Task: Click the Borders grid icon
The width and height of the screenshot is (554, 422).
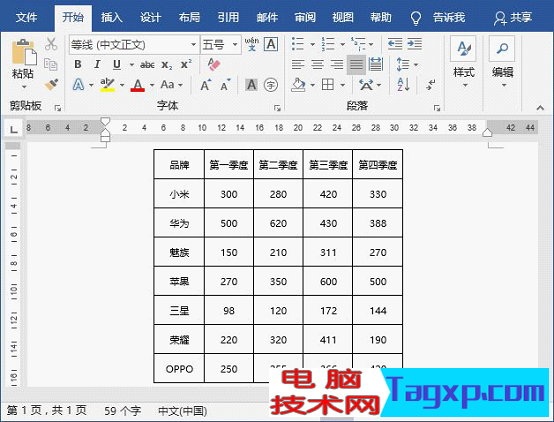Action: pyautogui.click(x=328, y=85)
